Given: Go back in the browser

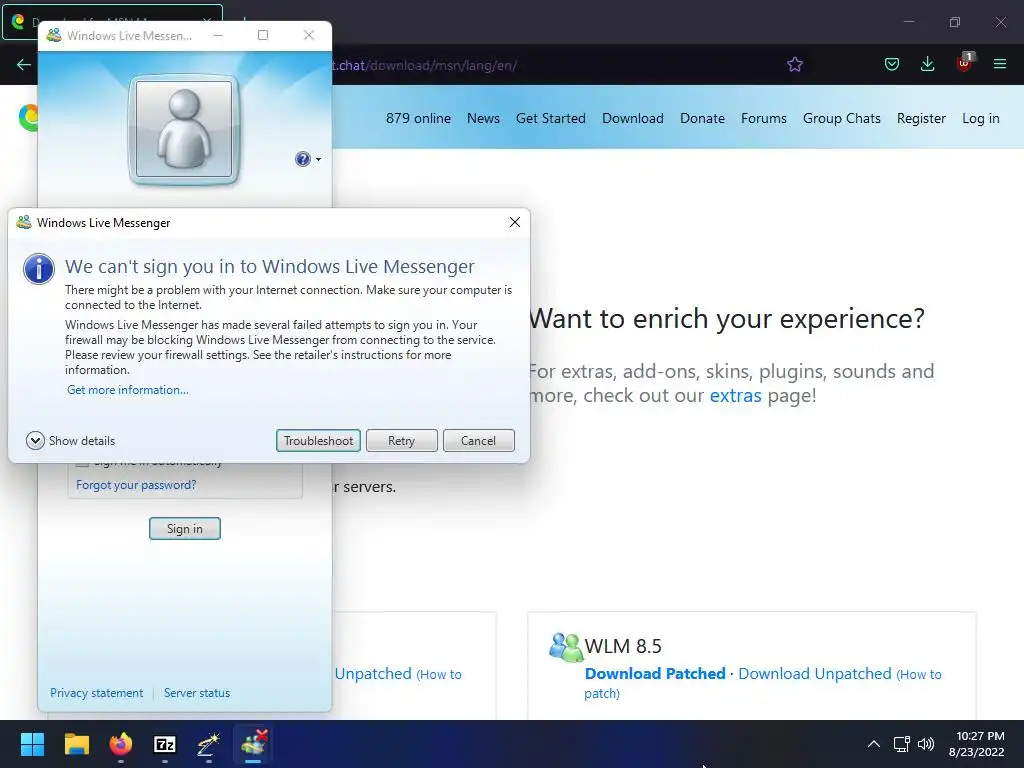Looking at the screenshot, I should (24, 65).
